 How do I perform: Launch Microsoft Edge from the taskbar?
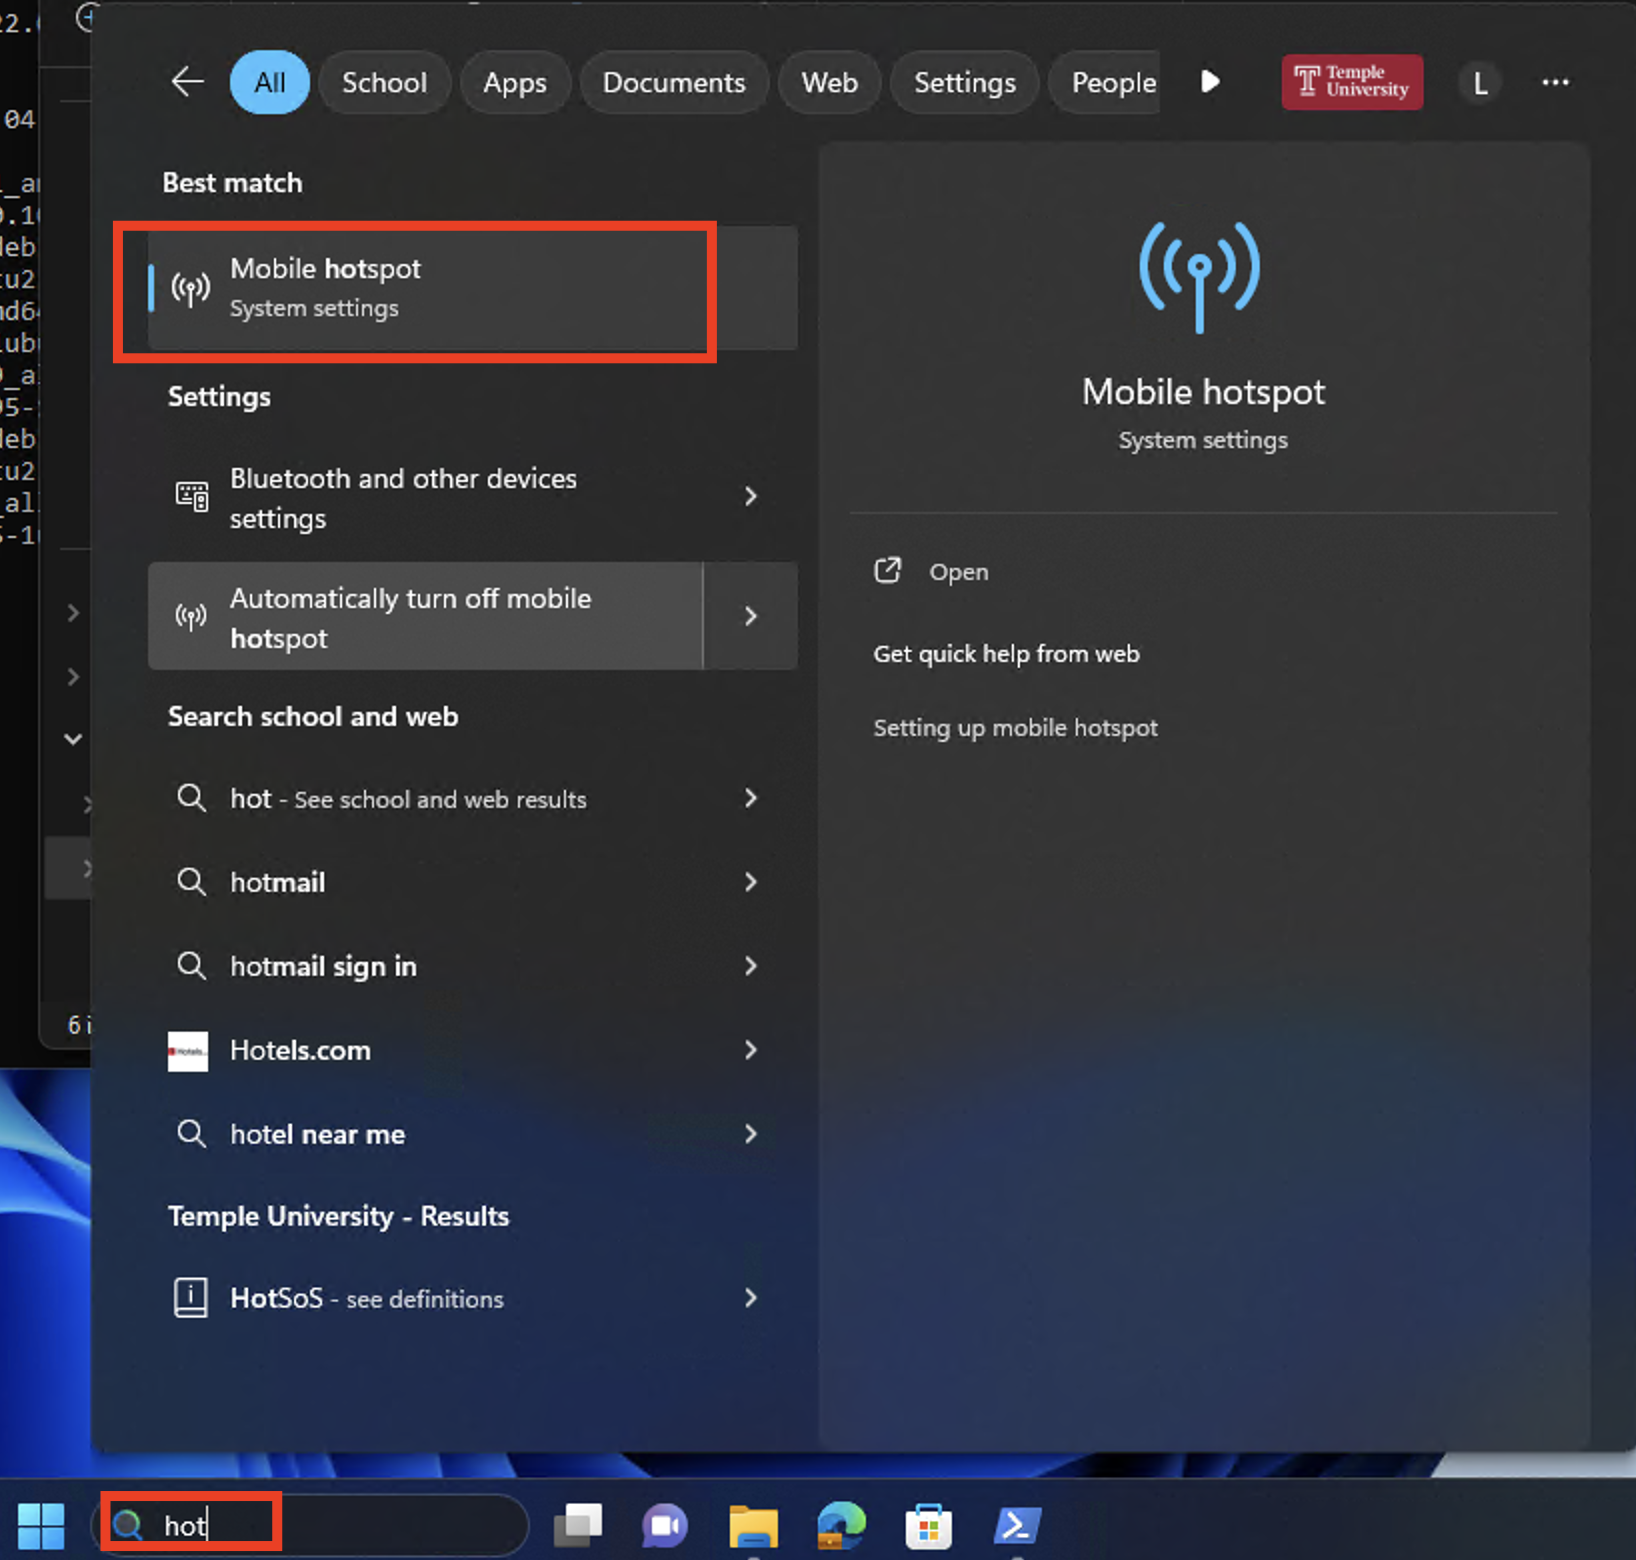point(841,1525)
